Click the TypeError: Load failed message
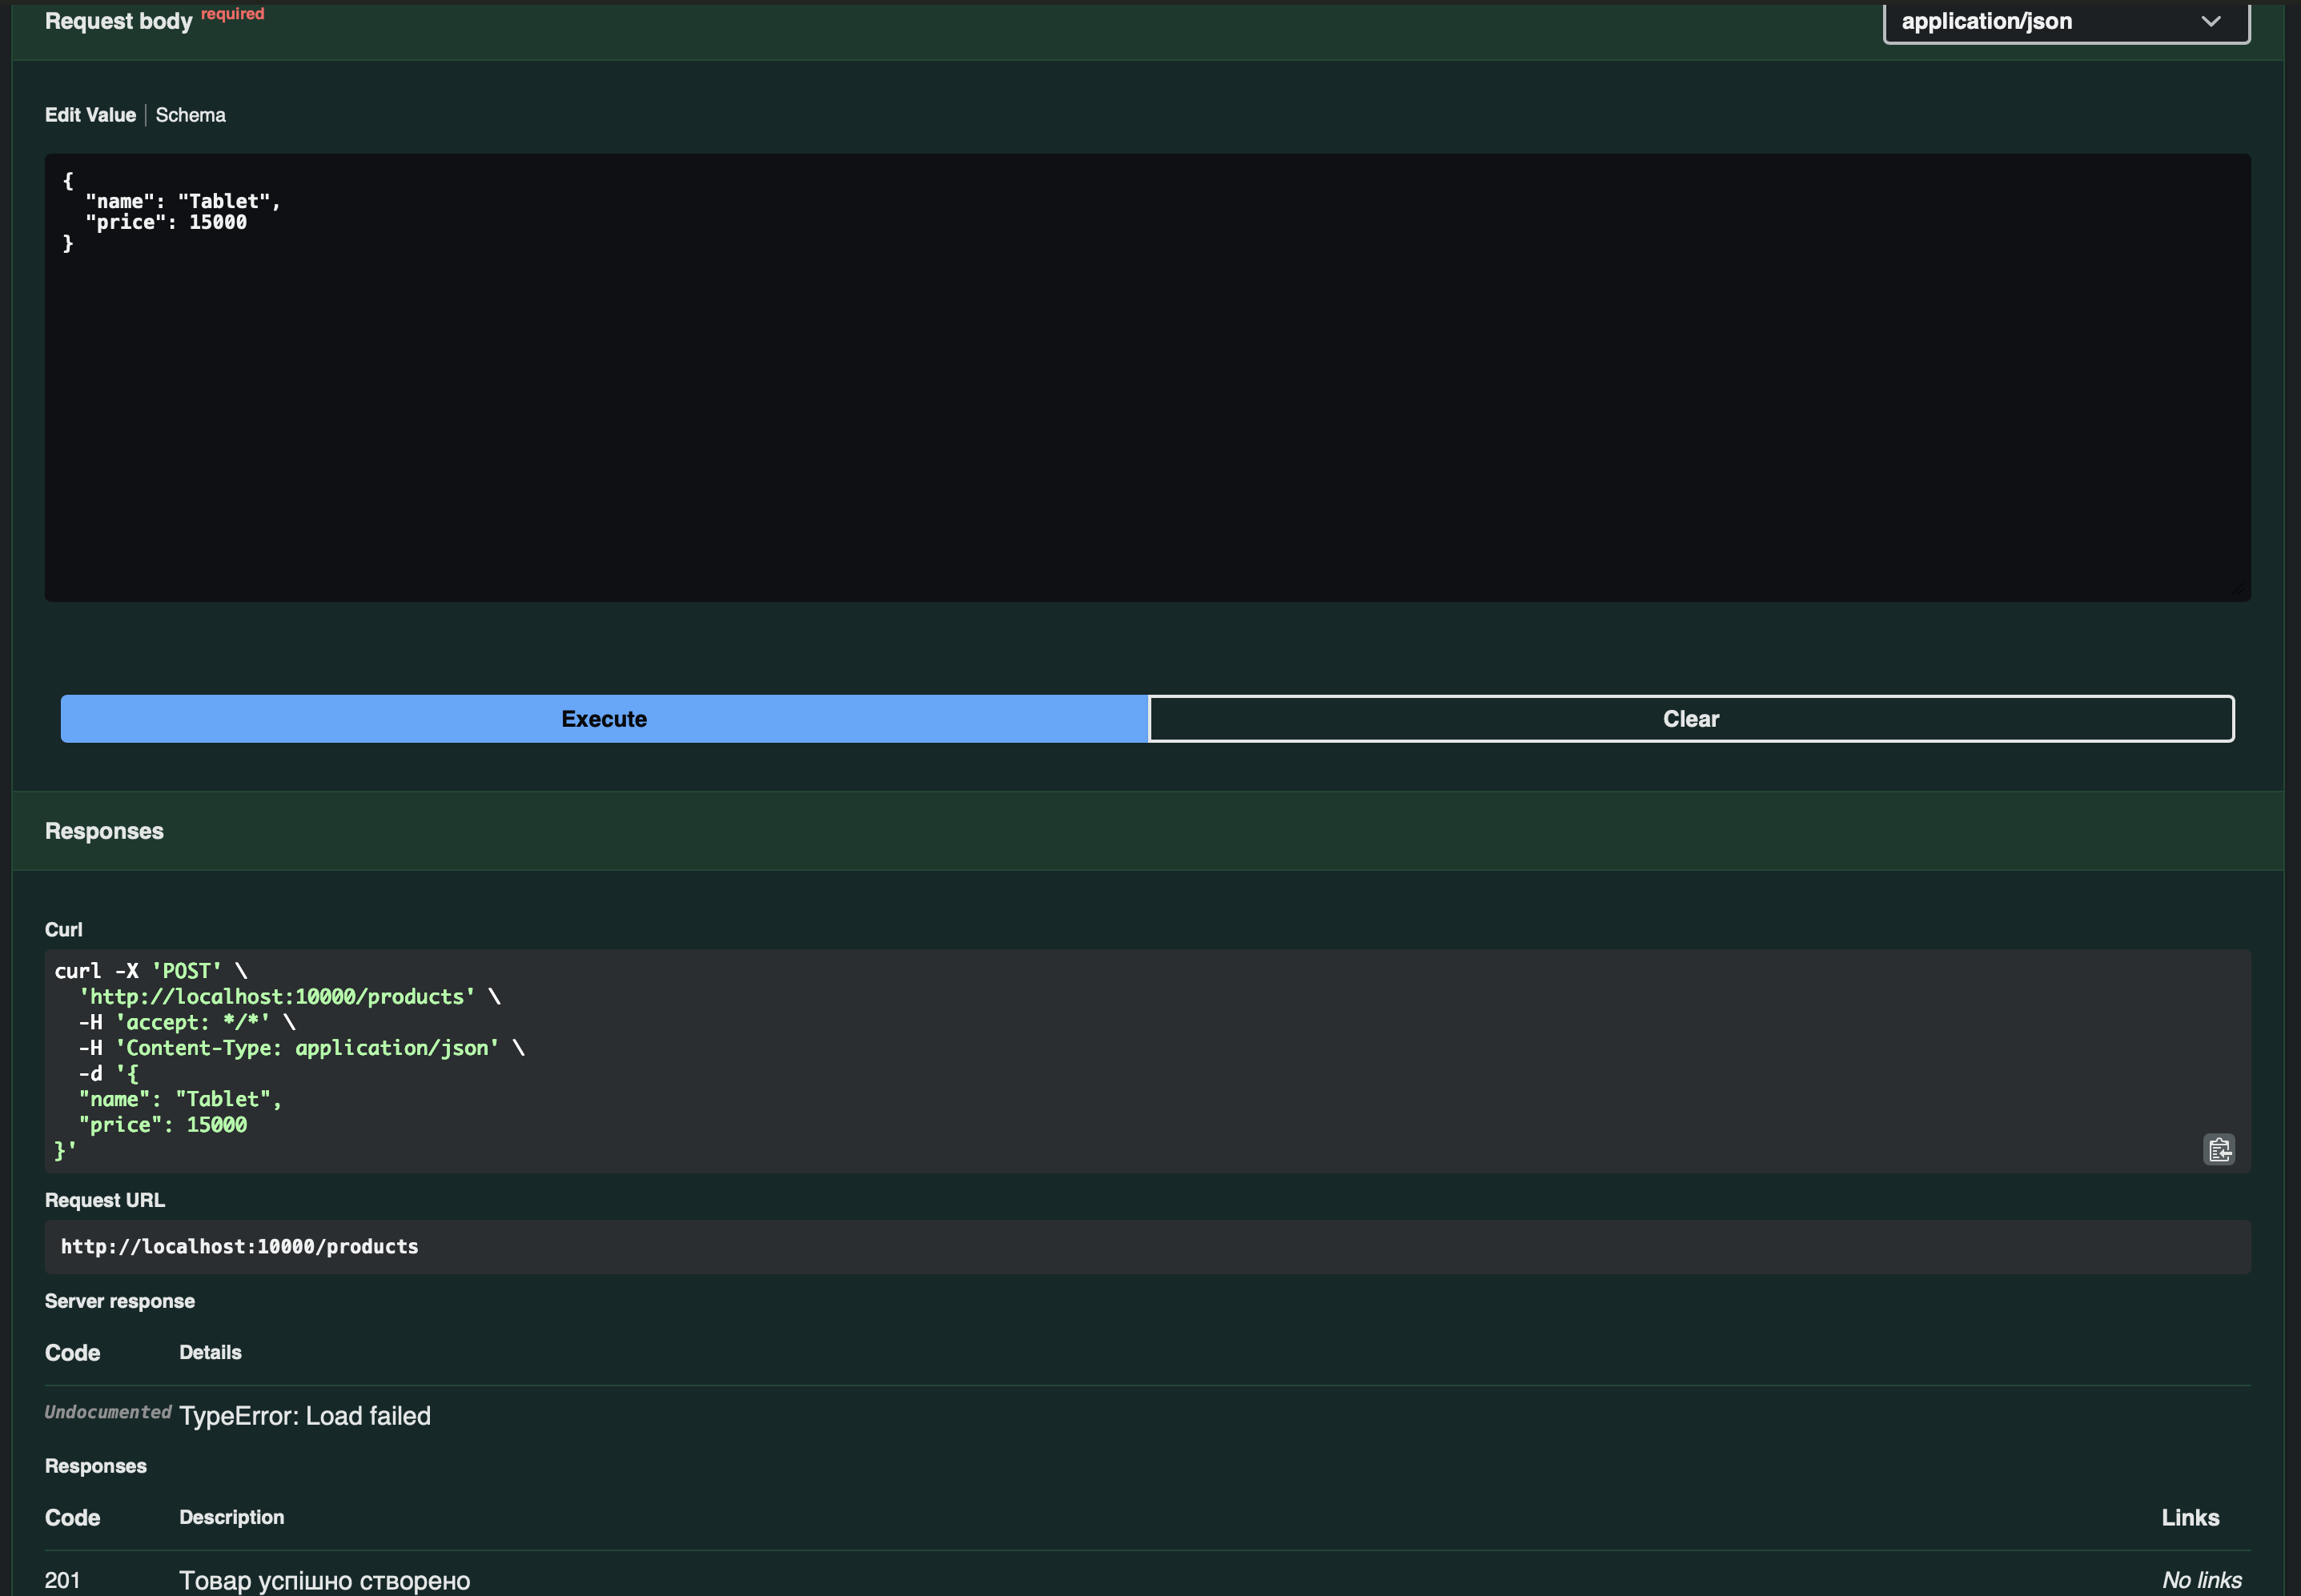Viewport: 2301px width, 1596px height. coord(305,1415)
